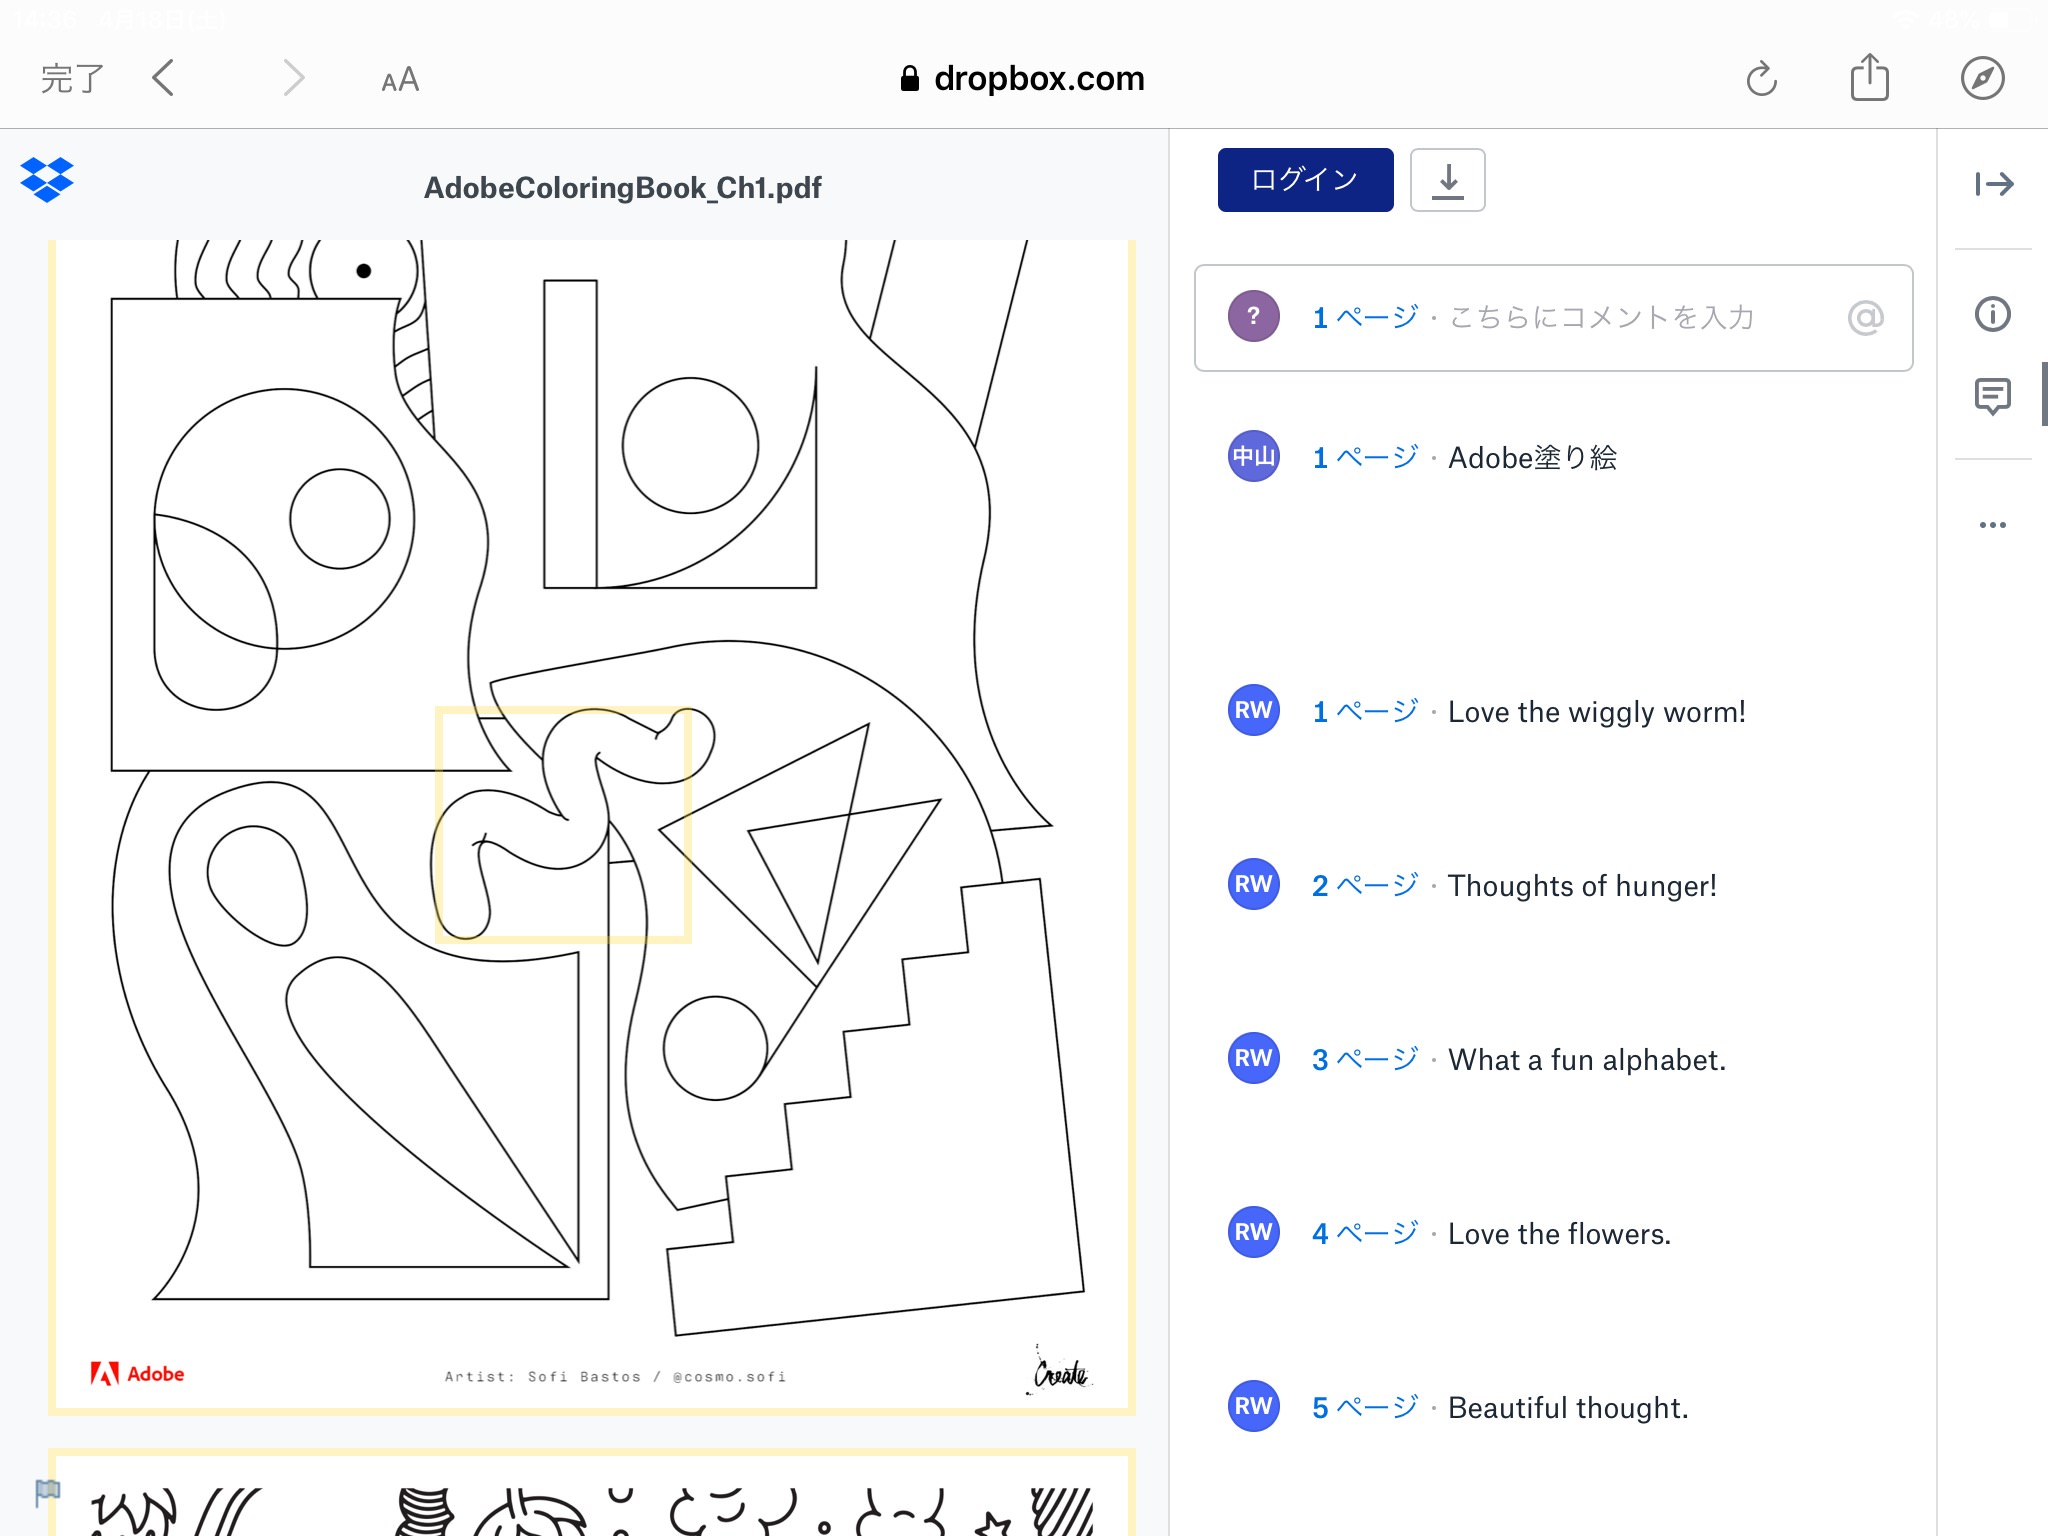Click RW avatar beside Beautiful thought

(1253, 1406)
